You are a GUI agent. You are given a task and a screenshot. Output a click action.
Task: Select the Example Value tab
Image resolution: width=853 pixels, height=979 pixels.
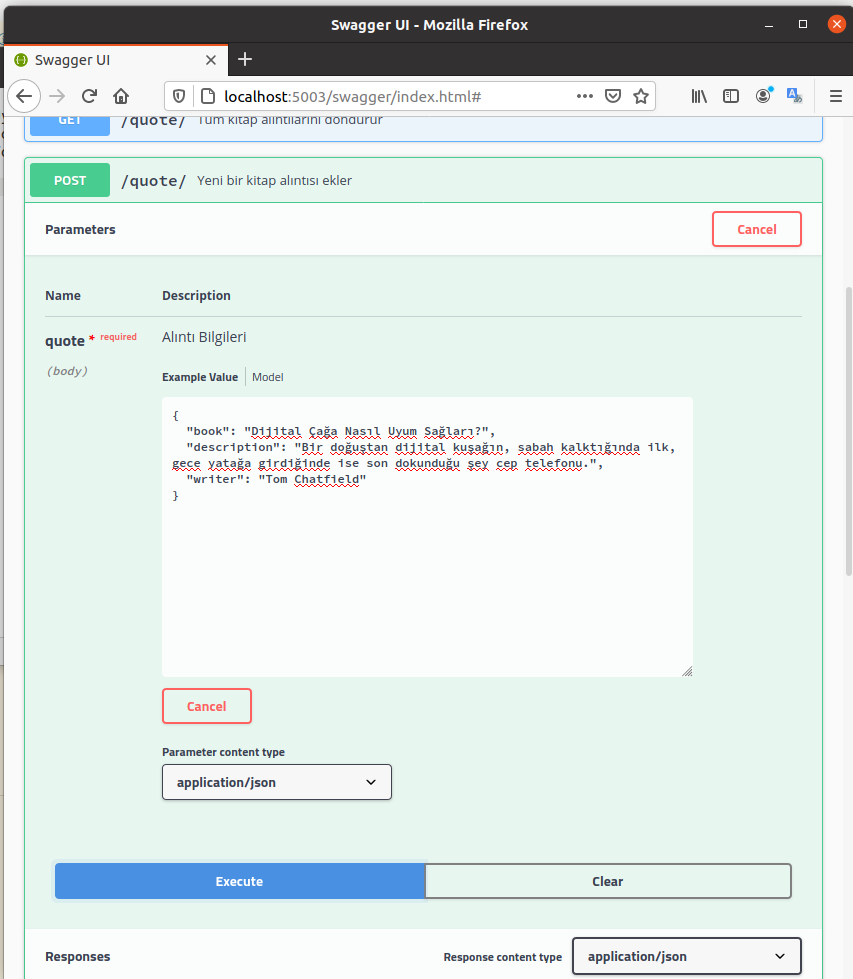pyautogui.click(x=200, y=377)
